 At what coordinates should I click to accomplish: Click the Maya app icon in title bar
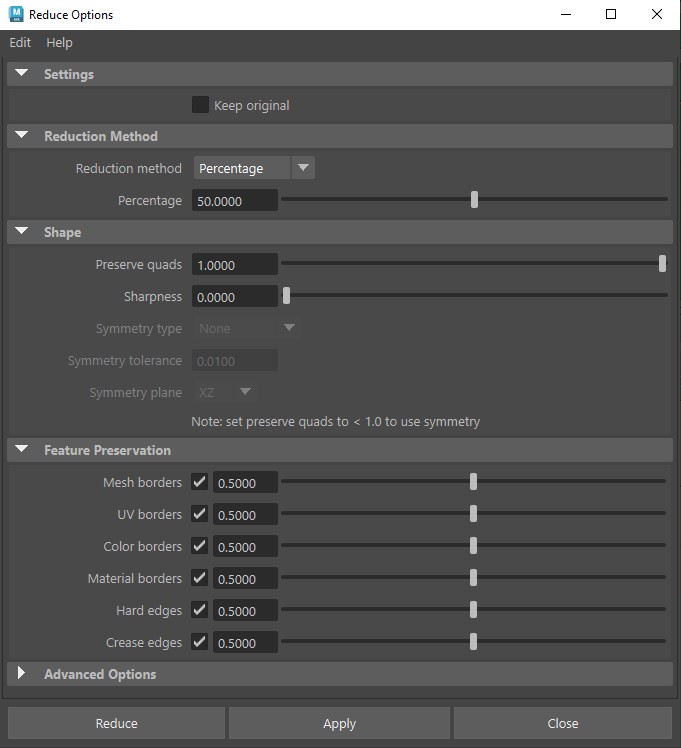[x=16, y=15]
